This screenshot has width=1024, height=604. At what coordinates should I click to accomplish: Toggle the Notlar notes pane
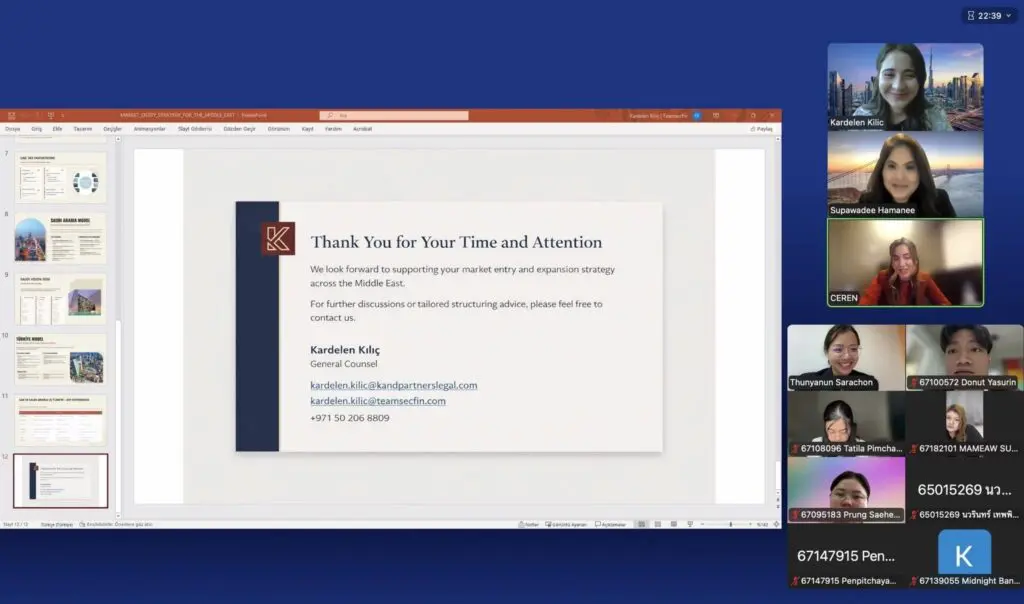click(530, 524)
